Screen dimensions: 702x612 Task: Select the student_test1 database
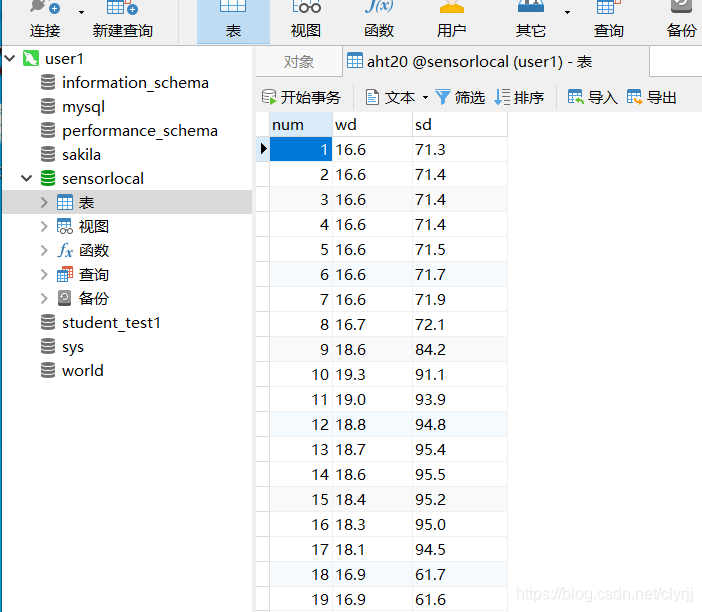pos(111,323)
